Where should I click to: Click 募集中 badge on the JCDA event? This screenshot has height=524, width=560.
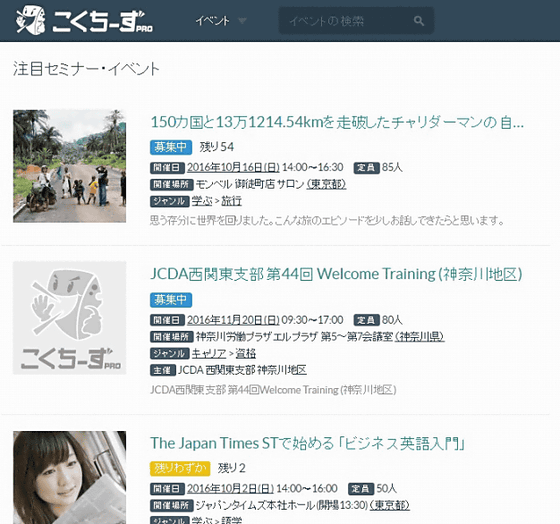[x=171, y=300]
